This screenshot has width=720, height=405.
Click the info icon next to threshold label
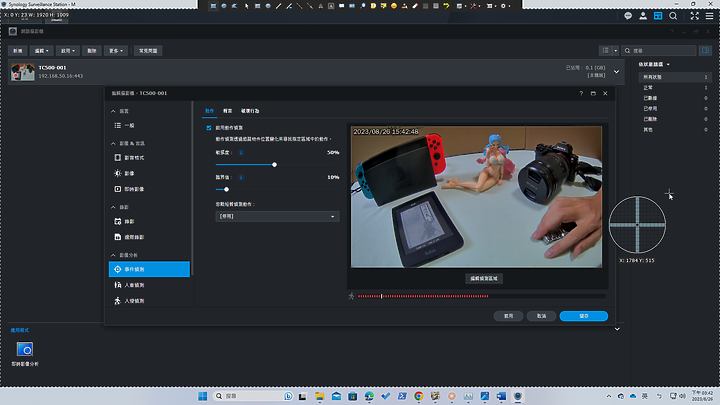pyautogui.click(x=241, y=177)
